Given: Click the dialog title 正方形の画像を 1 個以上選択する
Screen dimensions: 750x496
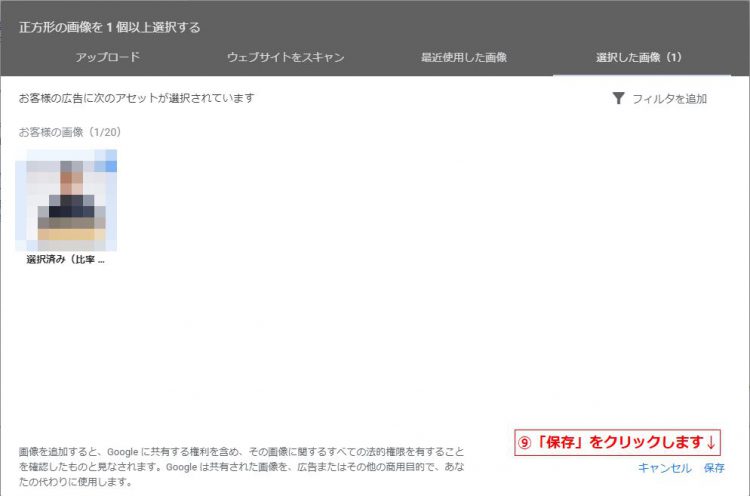Looking at the screenshot, I should point(110,27).
